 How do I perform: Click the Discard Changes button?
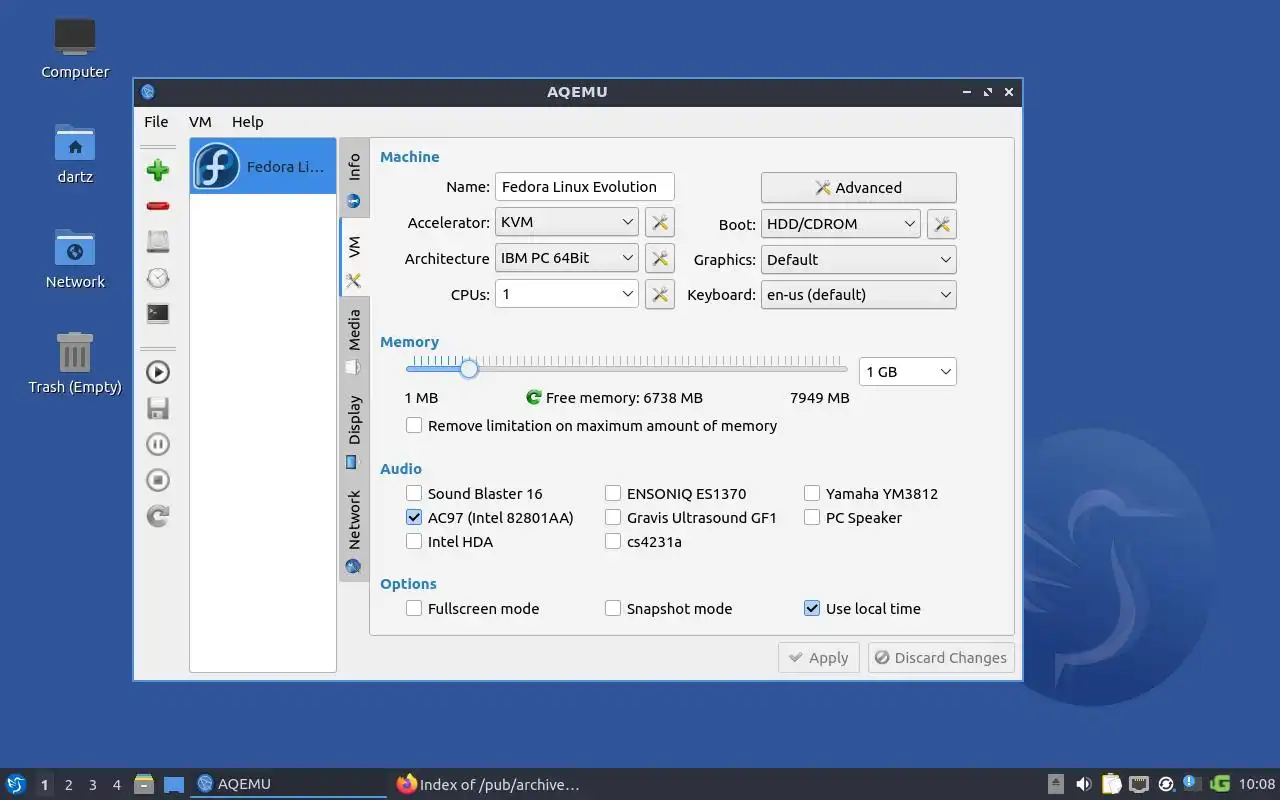(x=941, y=657)
